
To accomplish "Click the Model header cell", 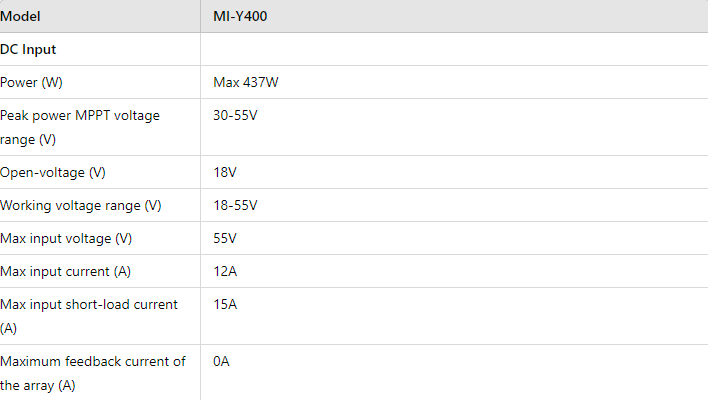I will point(100,16).
